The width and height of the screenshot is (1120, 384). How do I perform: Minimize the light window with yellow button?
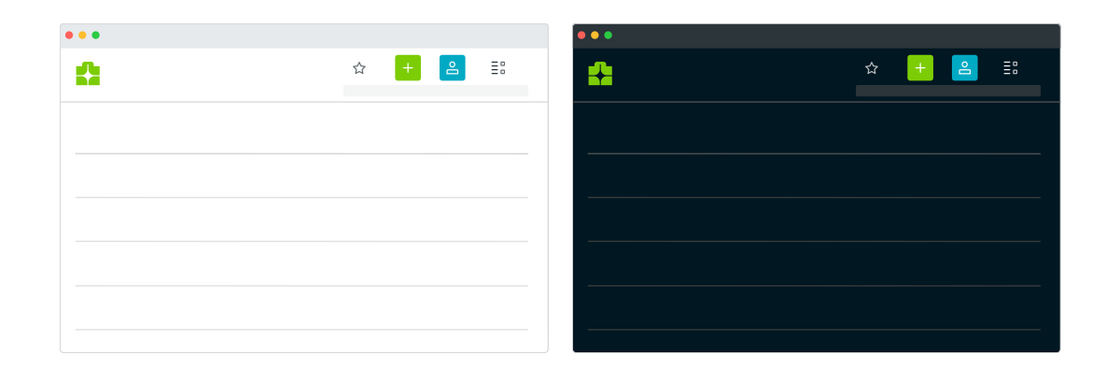[82, 35]
